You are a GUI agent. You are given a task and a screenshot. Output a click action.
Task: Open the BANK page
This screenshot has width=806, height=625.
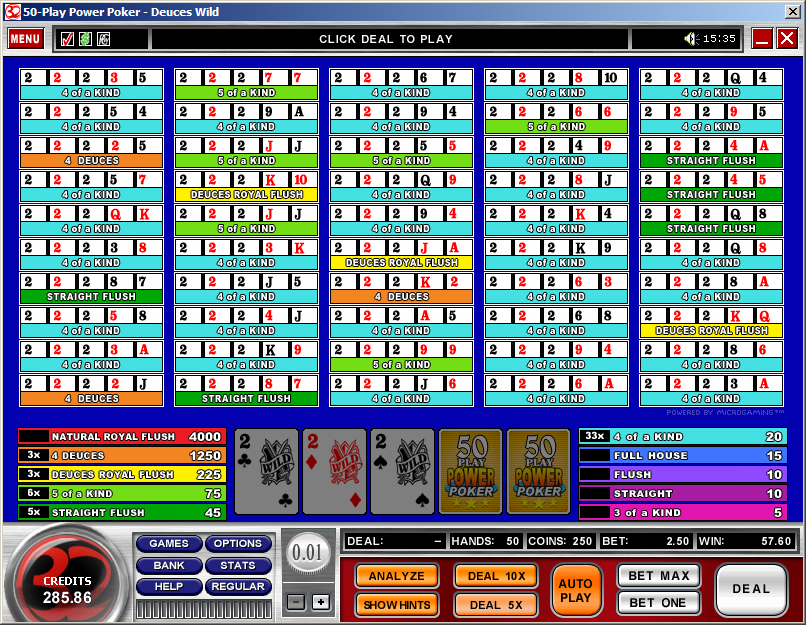(169, 565)
